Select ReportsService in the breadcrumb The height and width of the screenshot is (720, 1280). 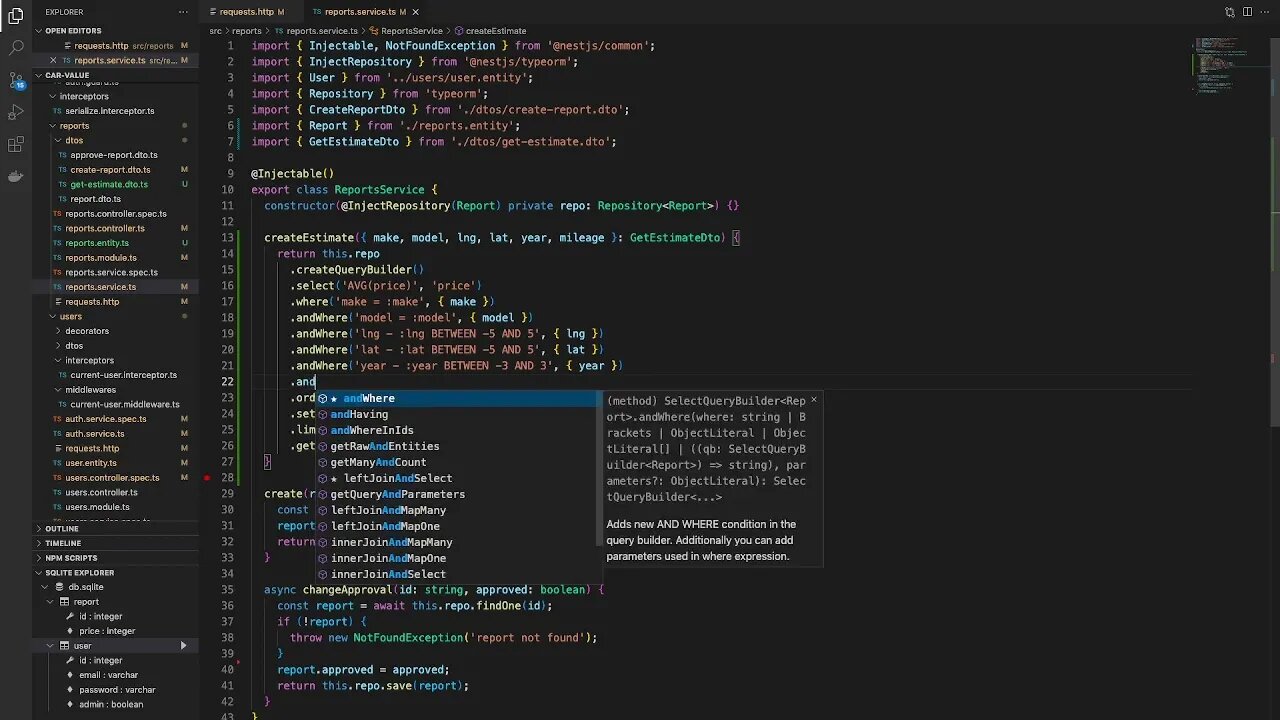[411, 31]
